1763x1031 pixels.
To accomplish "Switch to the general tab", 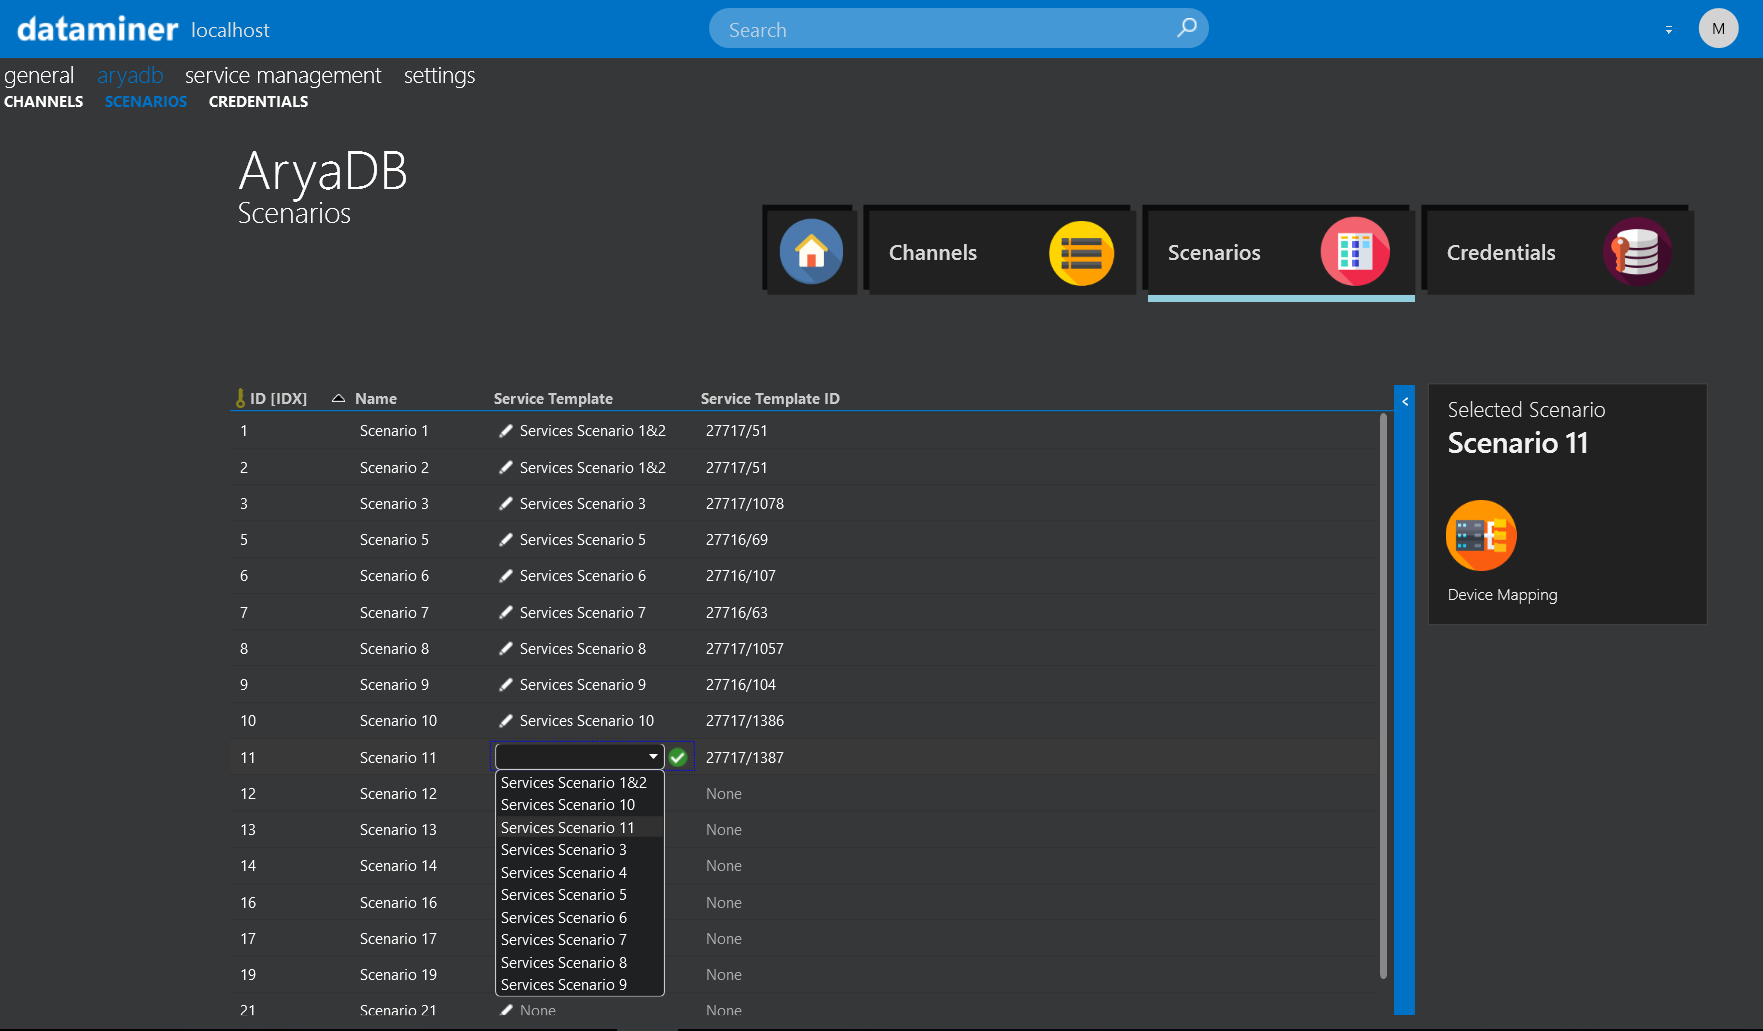I will coord(39,76).
